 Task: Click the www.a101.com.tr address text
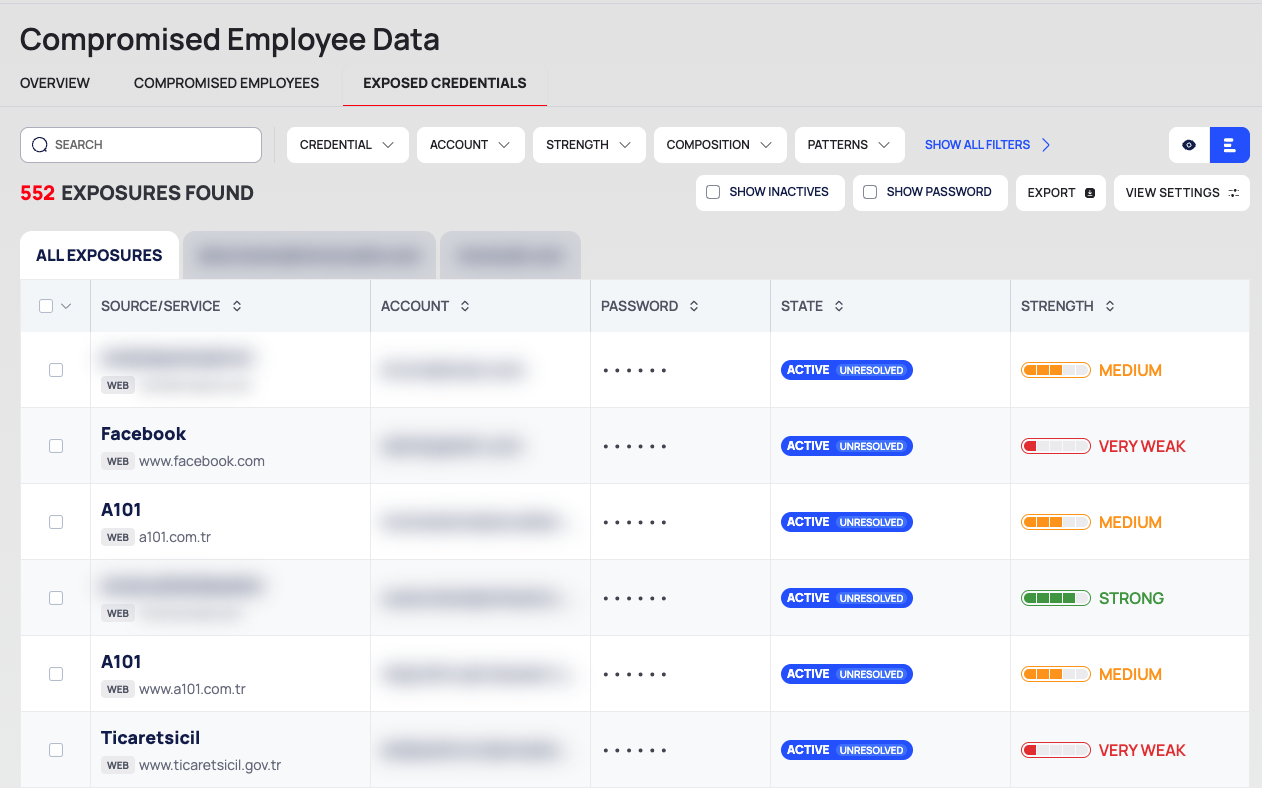pyautogui.click(x=192, y=690)
